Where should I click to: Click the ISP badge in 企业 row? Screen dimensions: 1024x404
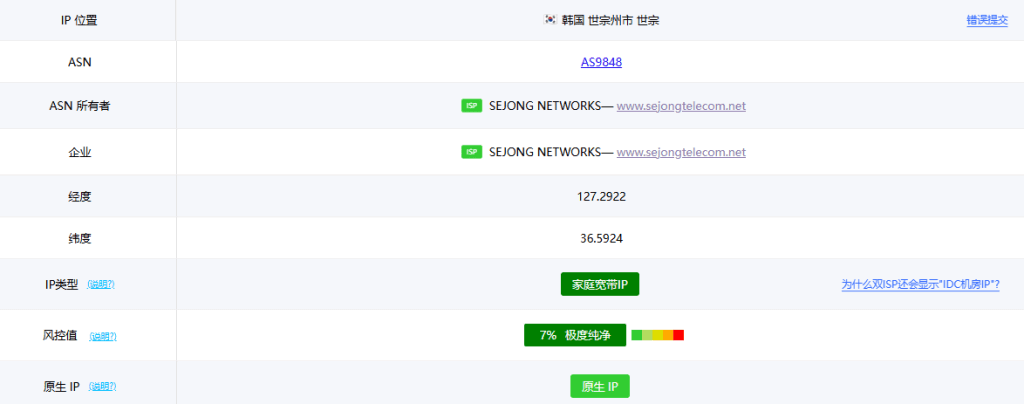click(472, 152)
